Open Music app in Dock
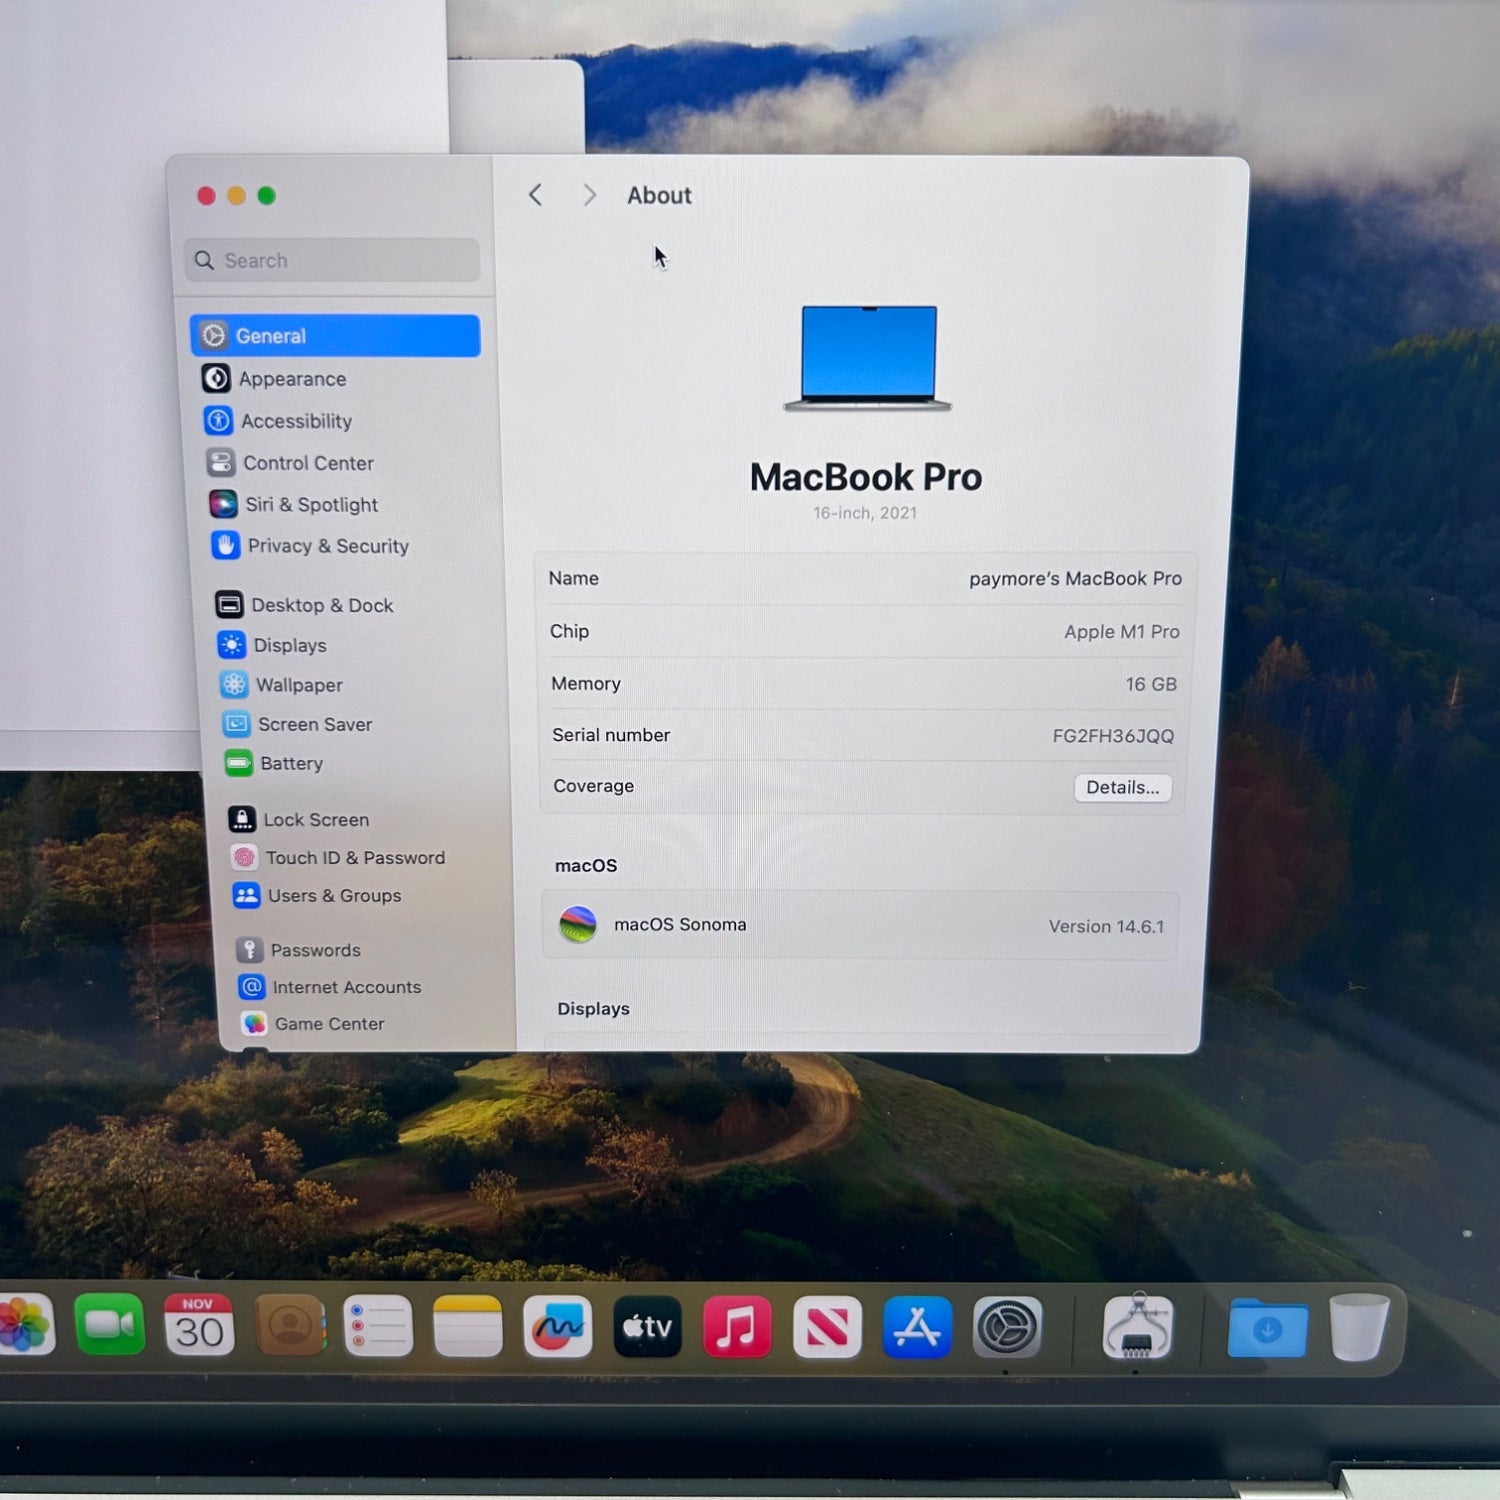Image resolution: width=1500 pixels, height=1500 pixels. point(737,1327)
